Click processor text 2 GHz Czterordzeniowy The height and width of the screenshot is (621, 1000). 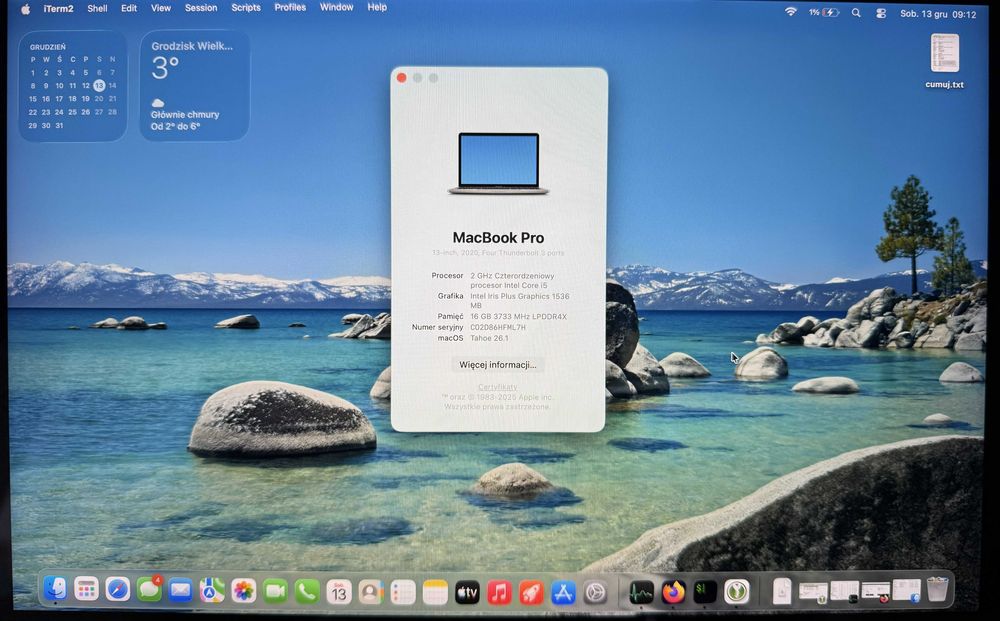(512, 276)
